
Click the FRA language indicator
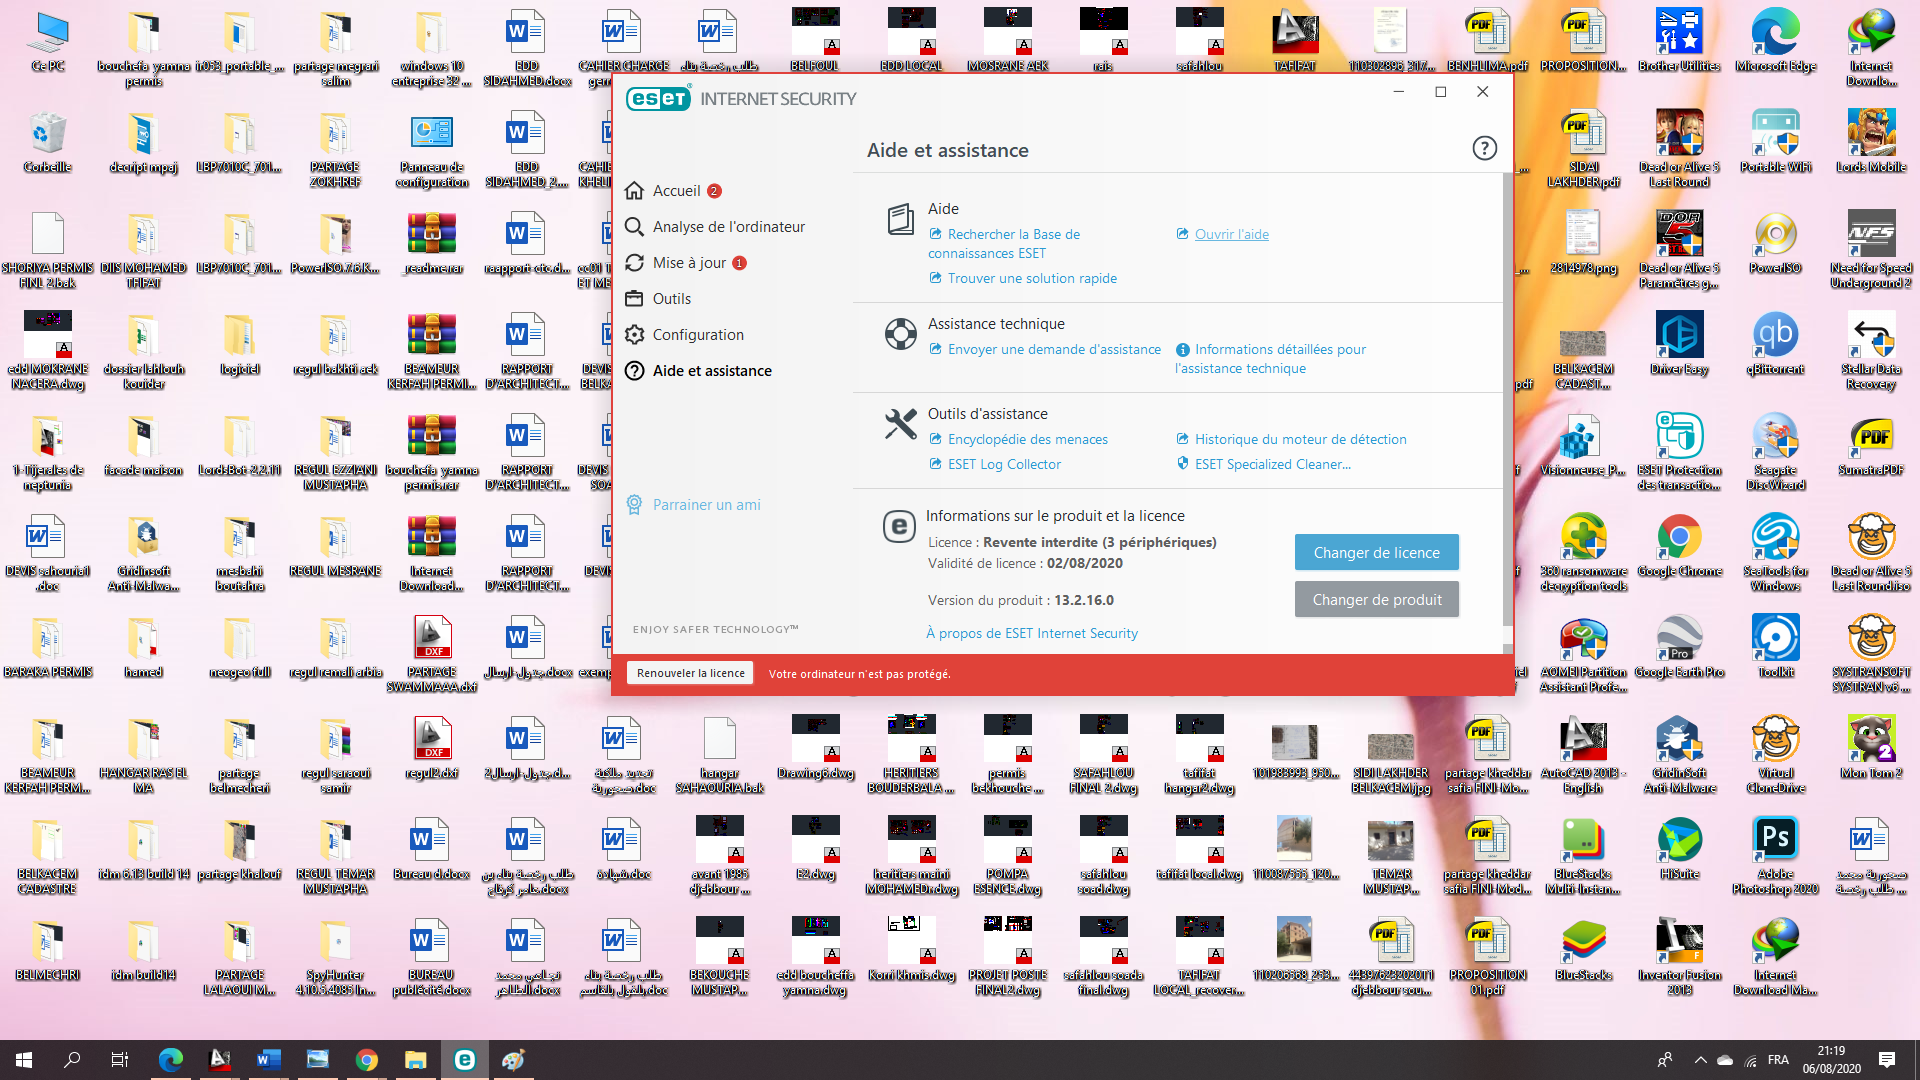point(1778,1060)
